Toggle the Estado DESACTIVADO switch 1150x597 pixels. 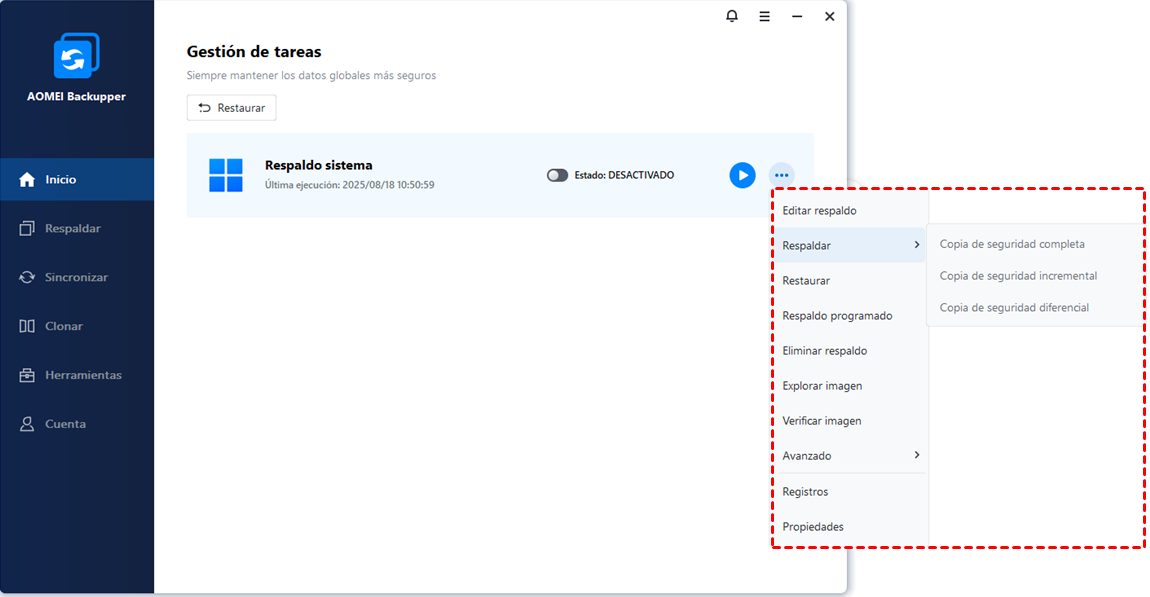click(x=557, y=175)
